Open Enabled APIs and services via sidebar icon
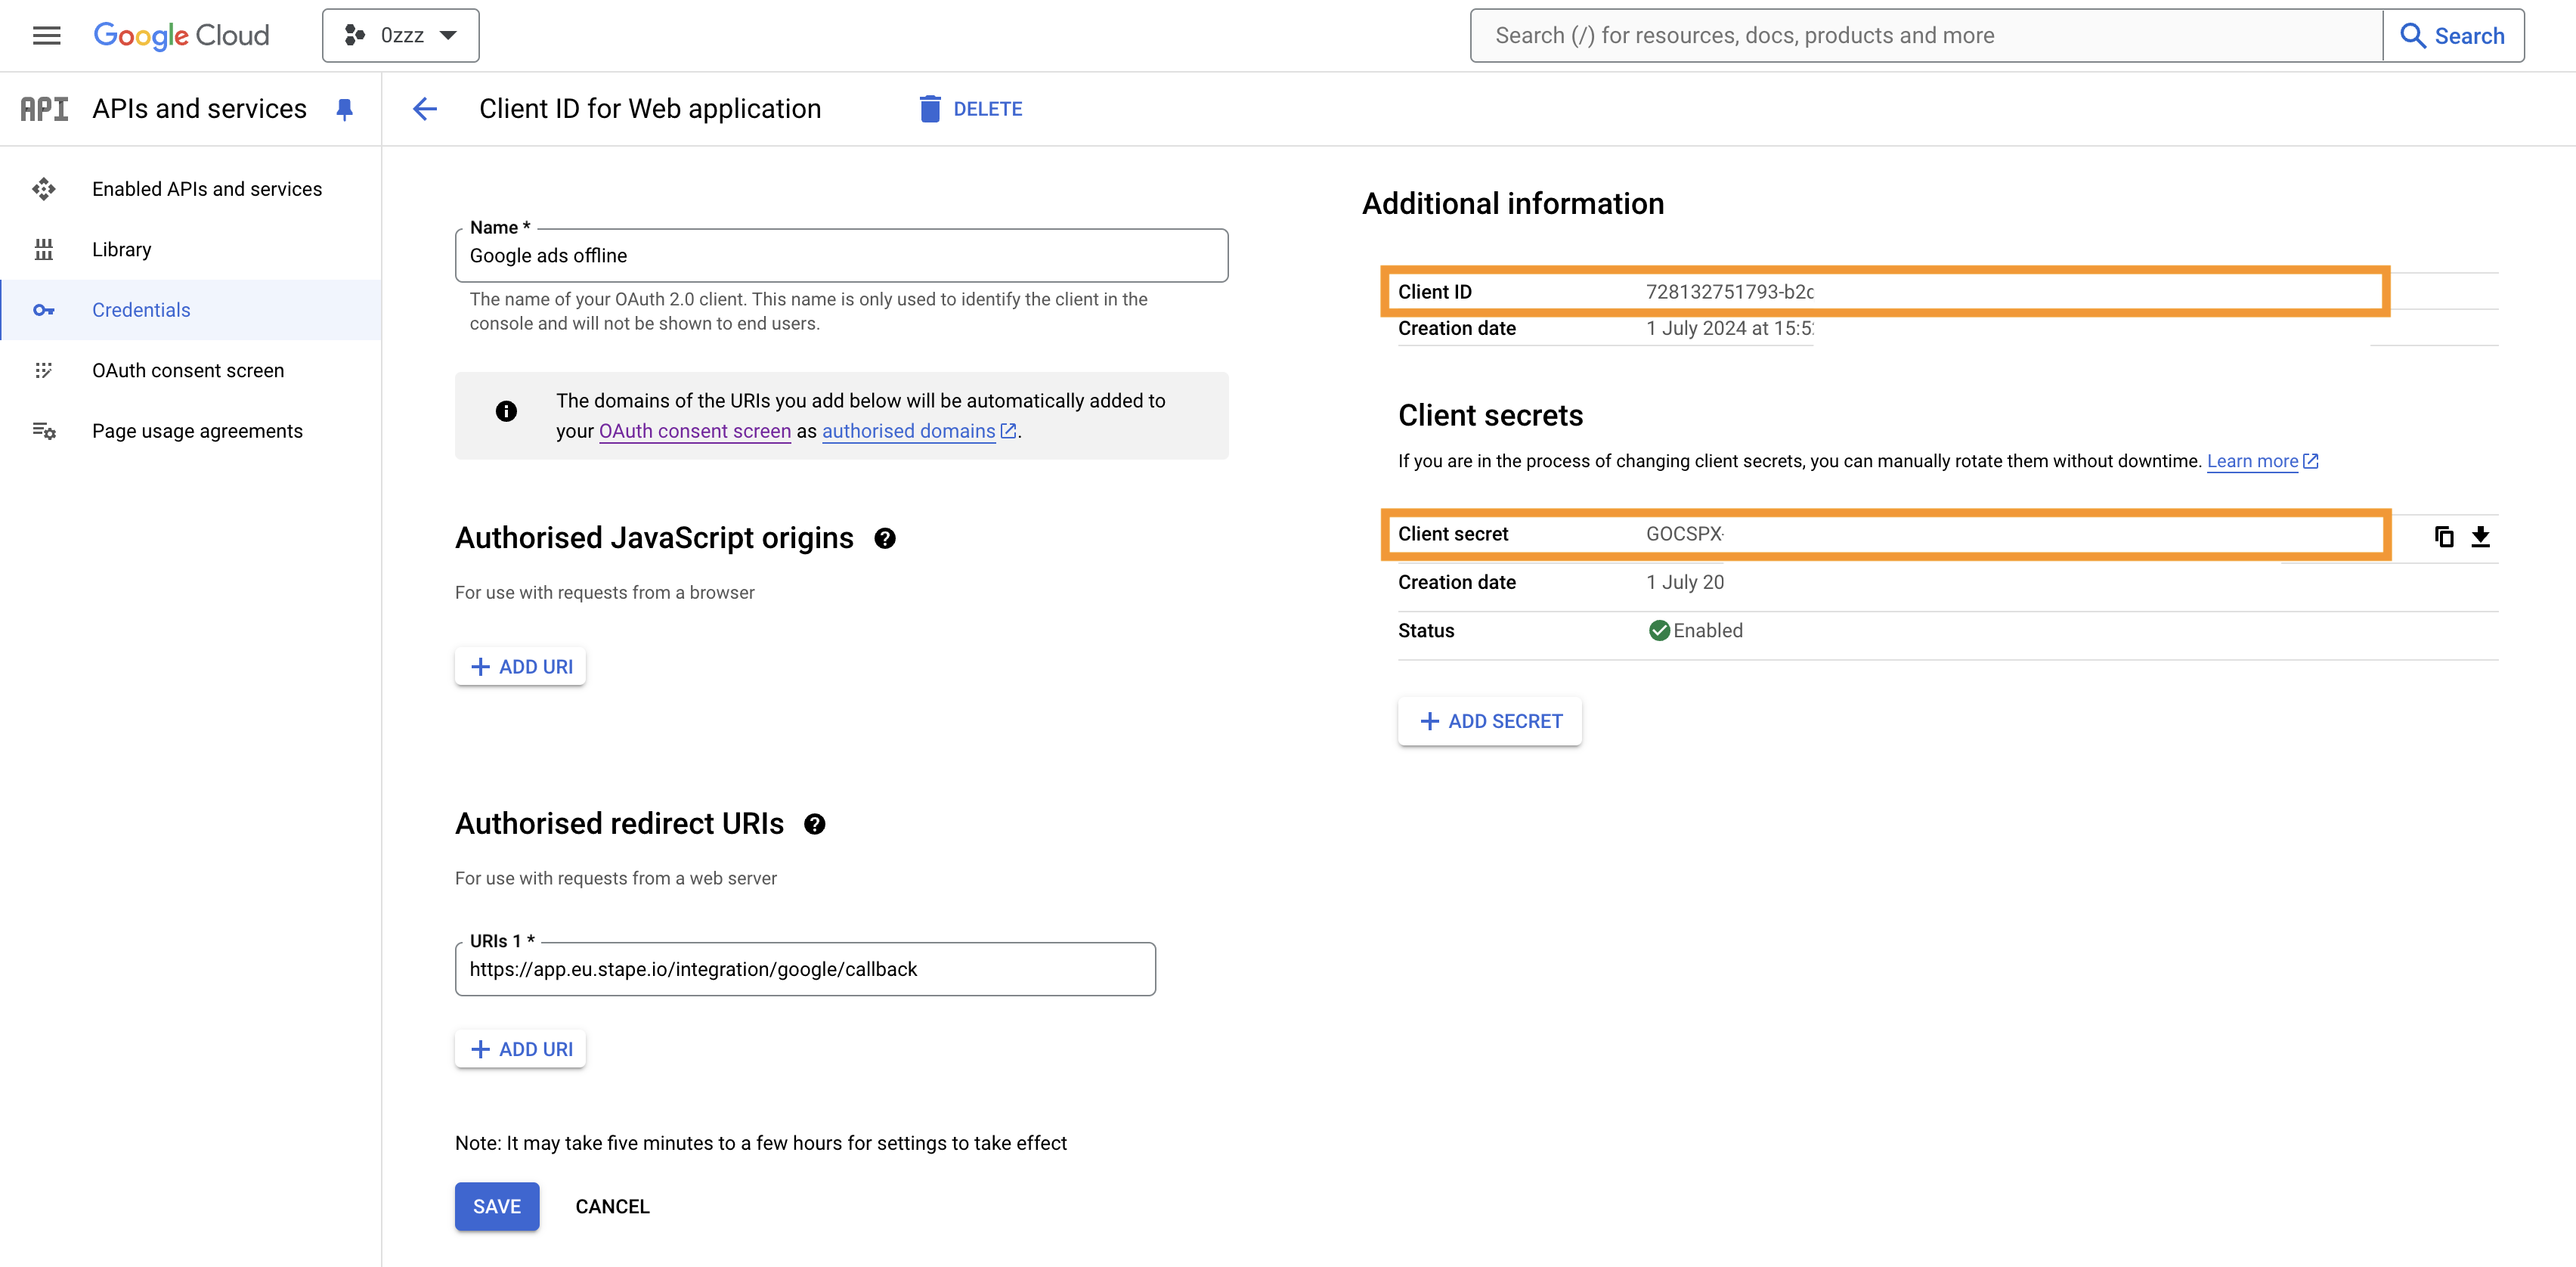The image size is (2576, 1267). tap(45, 188)
